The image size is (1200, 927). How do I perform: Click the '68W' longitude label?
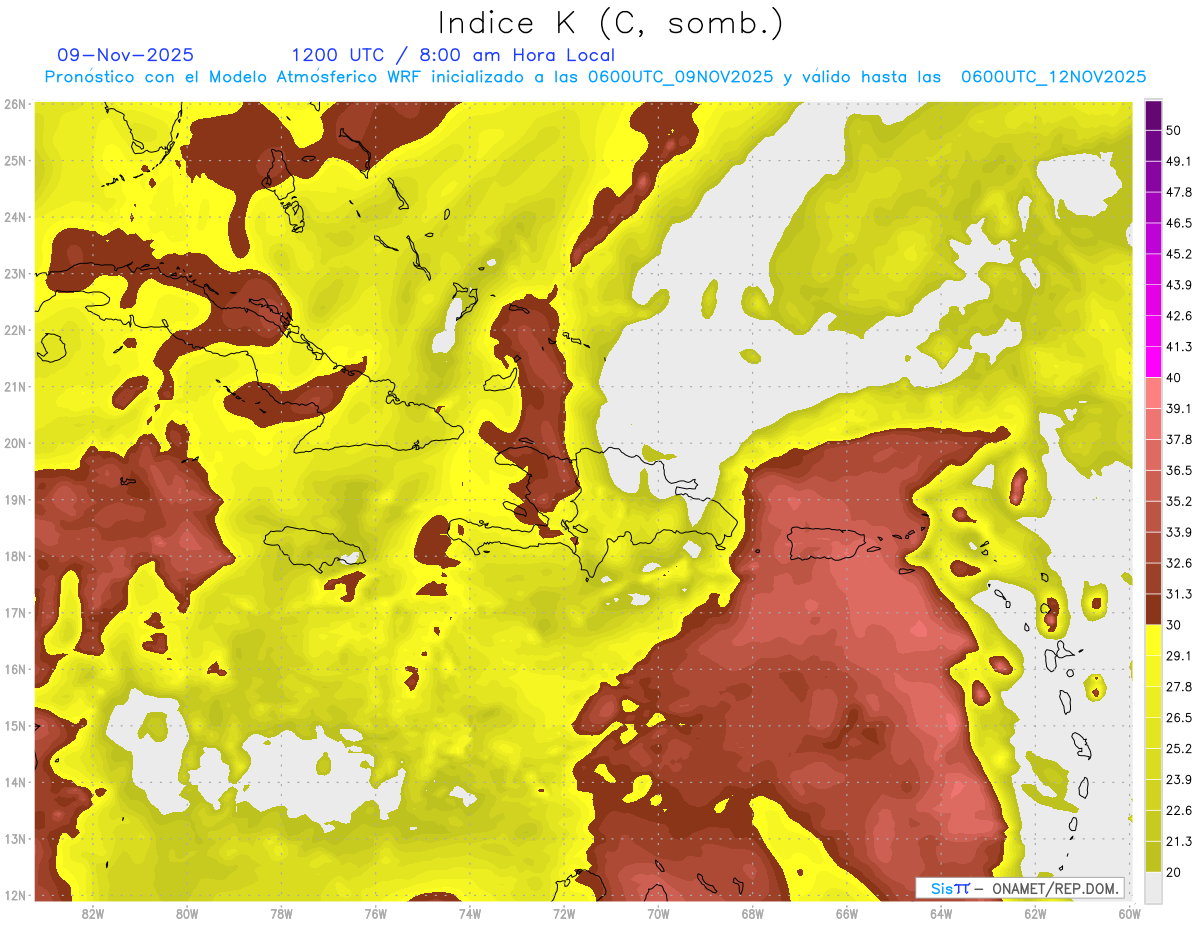pyautogui.click(x=752, y=914)
